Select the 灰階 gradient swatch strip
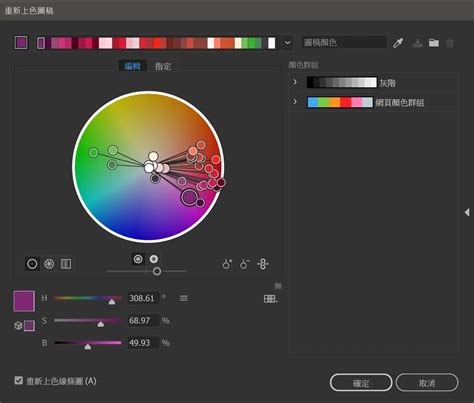Image resolution: width=474 pixels, height=403 pixels. click(342, 82)
